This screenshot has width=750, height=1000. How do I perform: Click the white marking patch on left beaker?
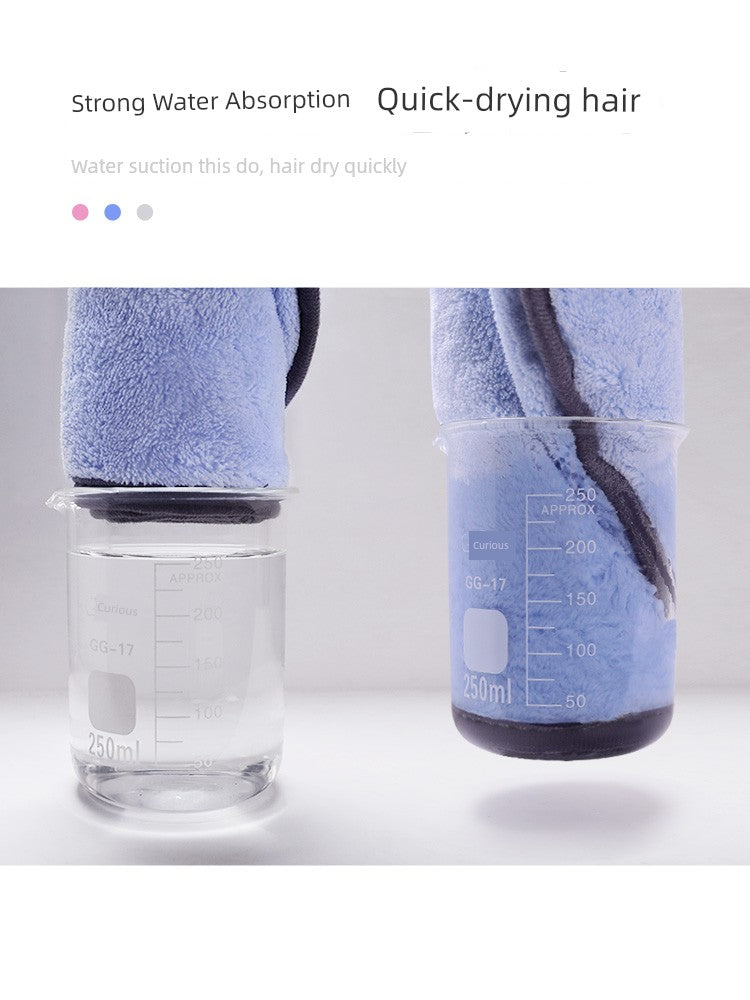(112, 704)
